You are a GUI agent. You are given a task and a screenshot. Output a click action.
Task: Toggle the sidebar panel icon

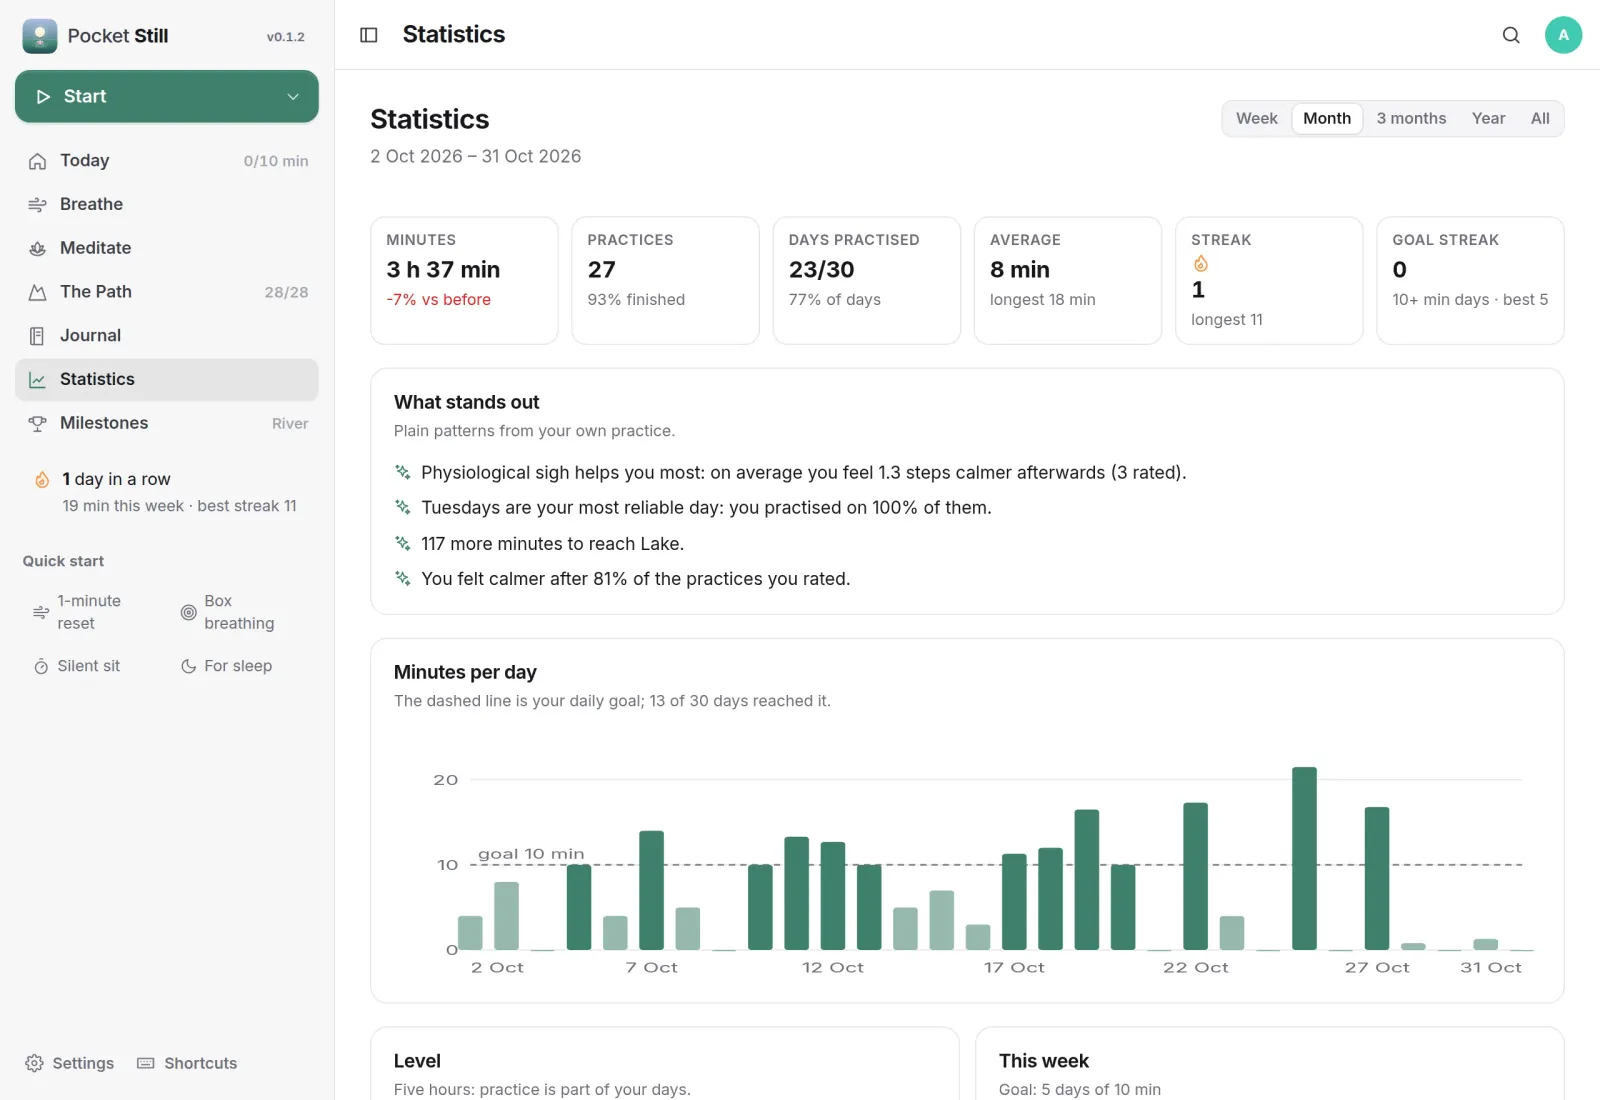click(x=369, y=35)
